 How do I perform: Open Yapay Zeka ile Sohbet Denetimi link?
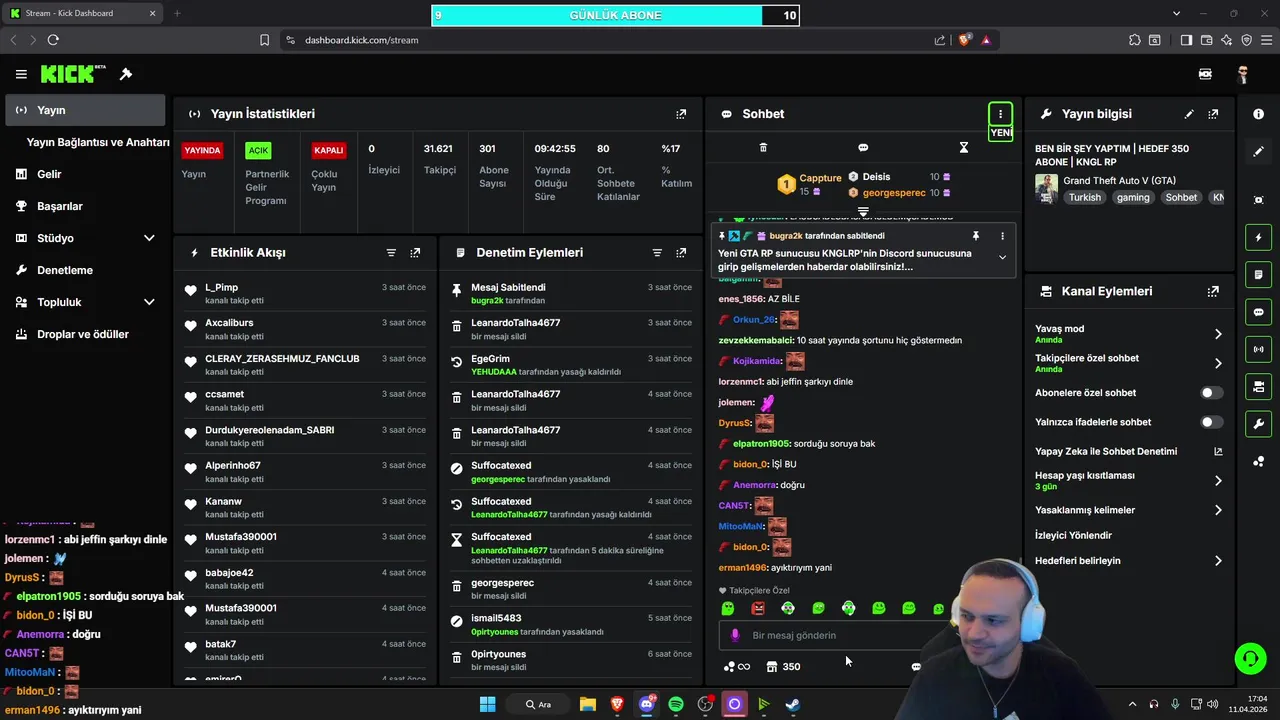1128,451
